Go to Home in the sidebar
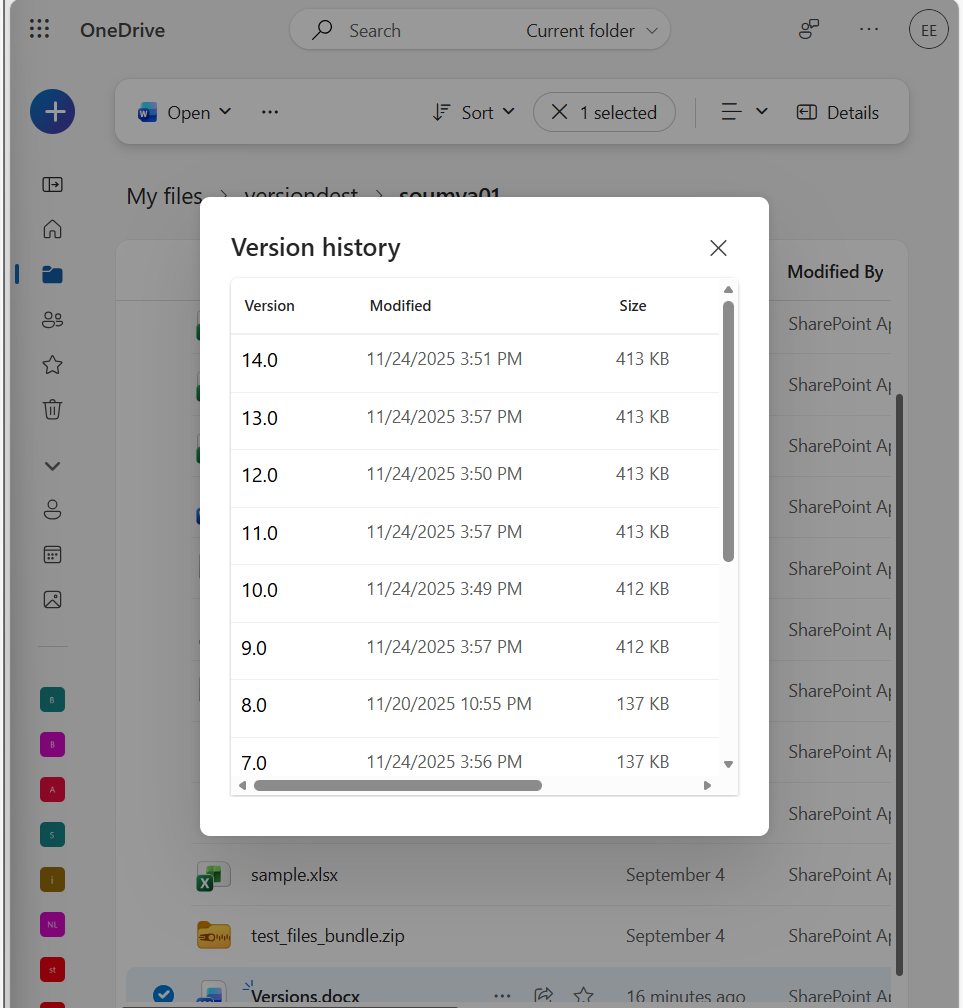The width and height of the screenshot is (963, 1008). coord(51,229)
